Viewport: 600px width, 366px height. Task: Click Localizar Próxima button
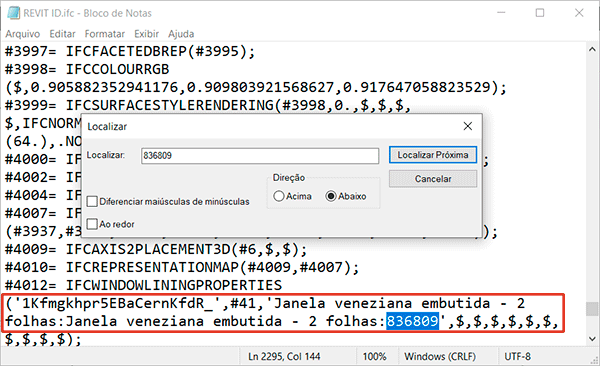[x=433, y=155]
